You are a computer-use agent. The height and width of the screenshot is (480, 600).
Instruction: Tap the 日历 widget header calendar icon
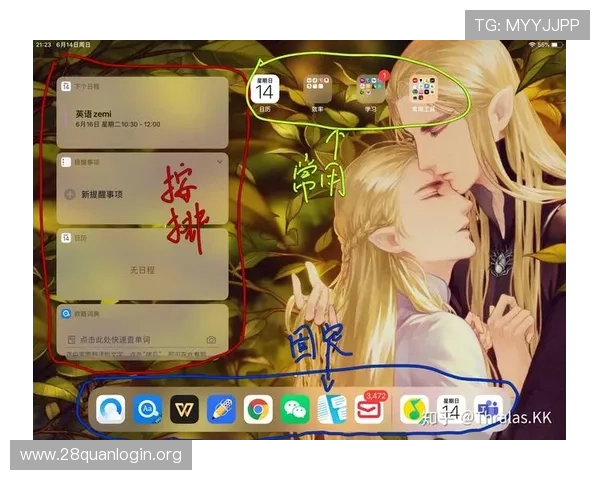pos(66,238)
